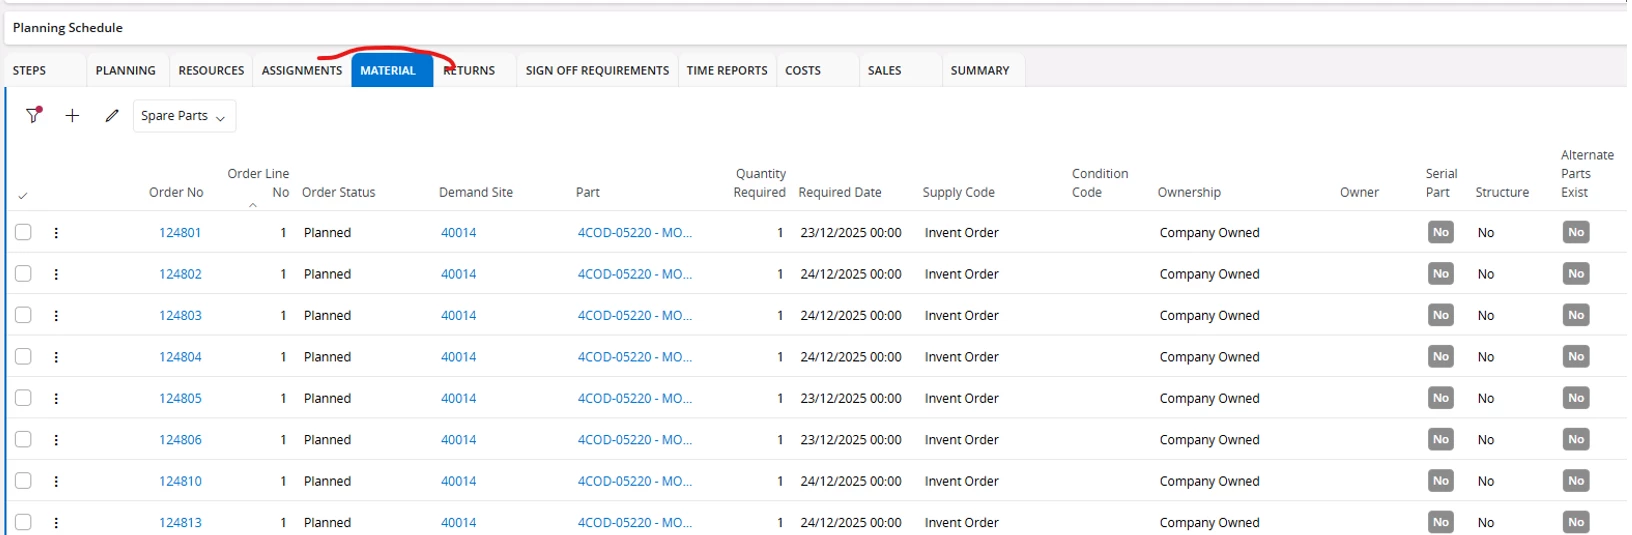Open the Time Reports tab

point(727,71)
